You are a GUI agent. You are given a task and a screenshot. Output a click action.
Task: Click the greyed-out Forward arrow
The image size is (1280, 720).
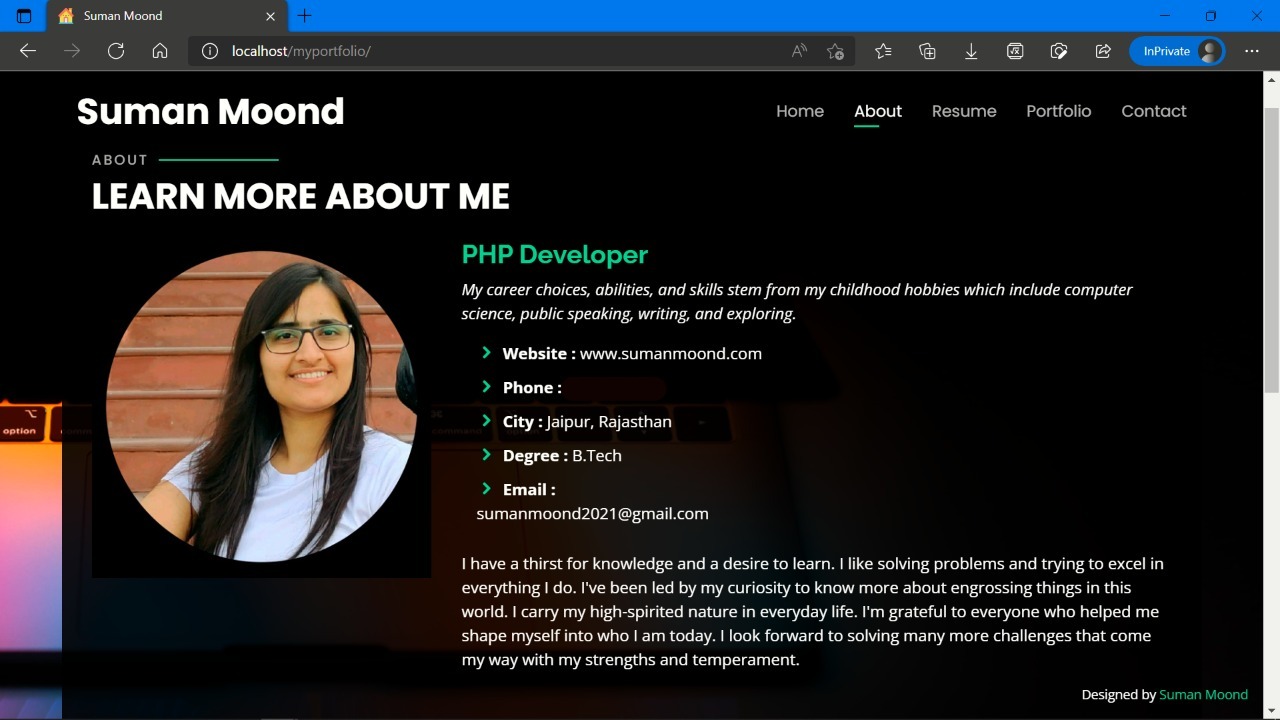[x=72, y=51]
